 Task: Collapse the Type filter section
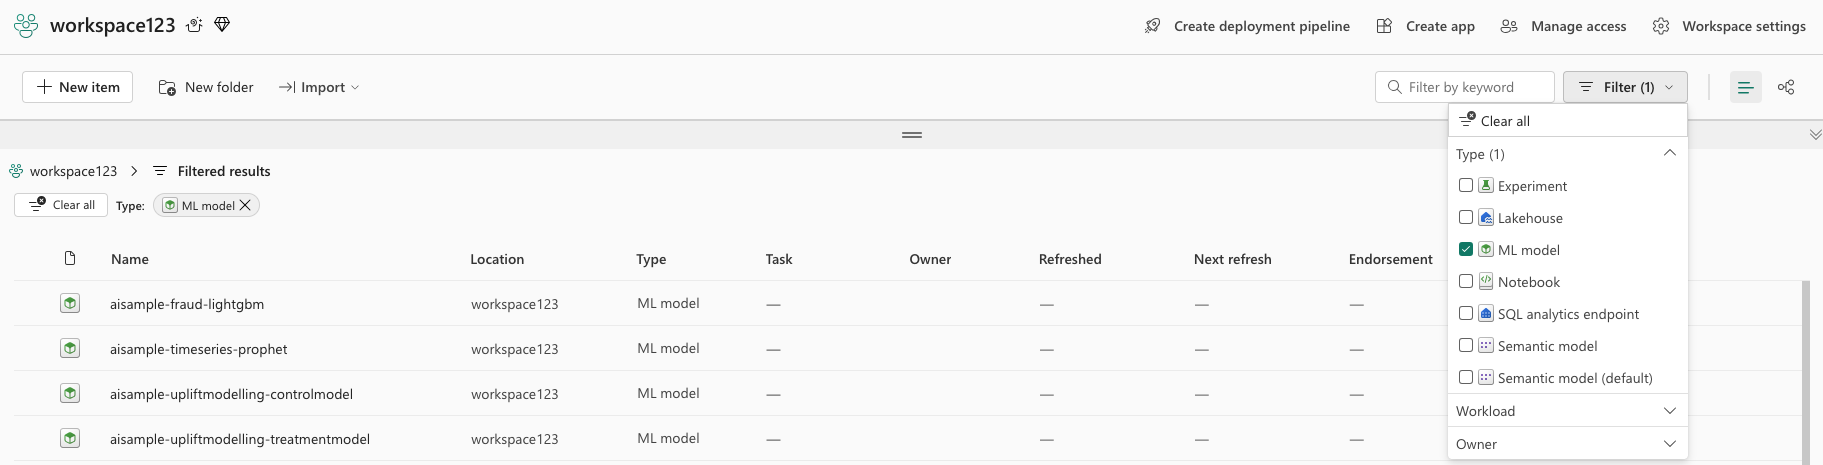(x=1669, y=154)
